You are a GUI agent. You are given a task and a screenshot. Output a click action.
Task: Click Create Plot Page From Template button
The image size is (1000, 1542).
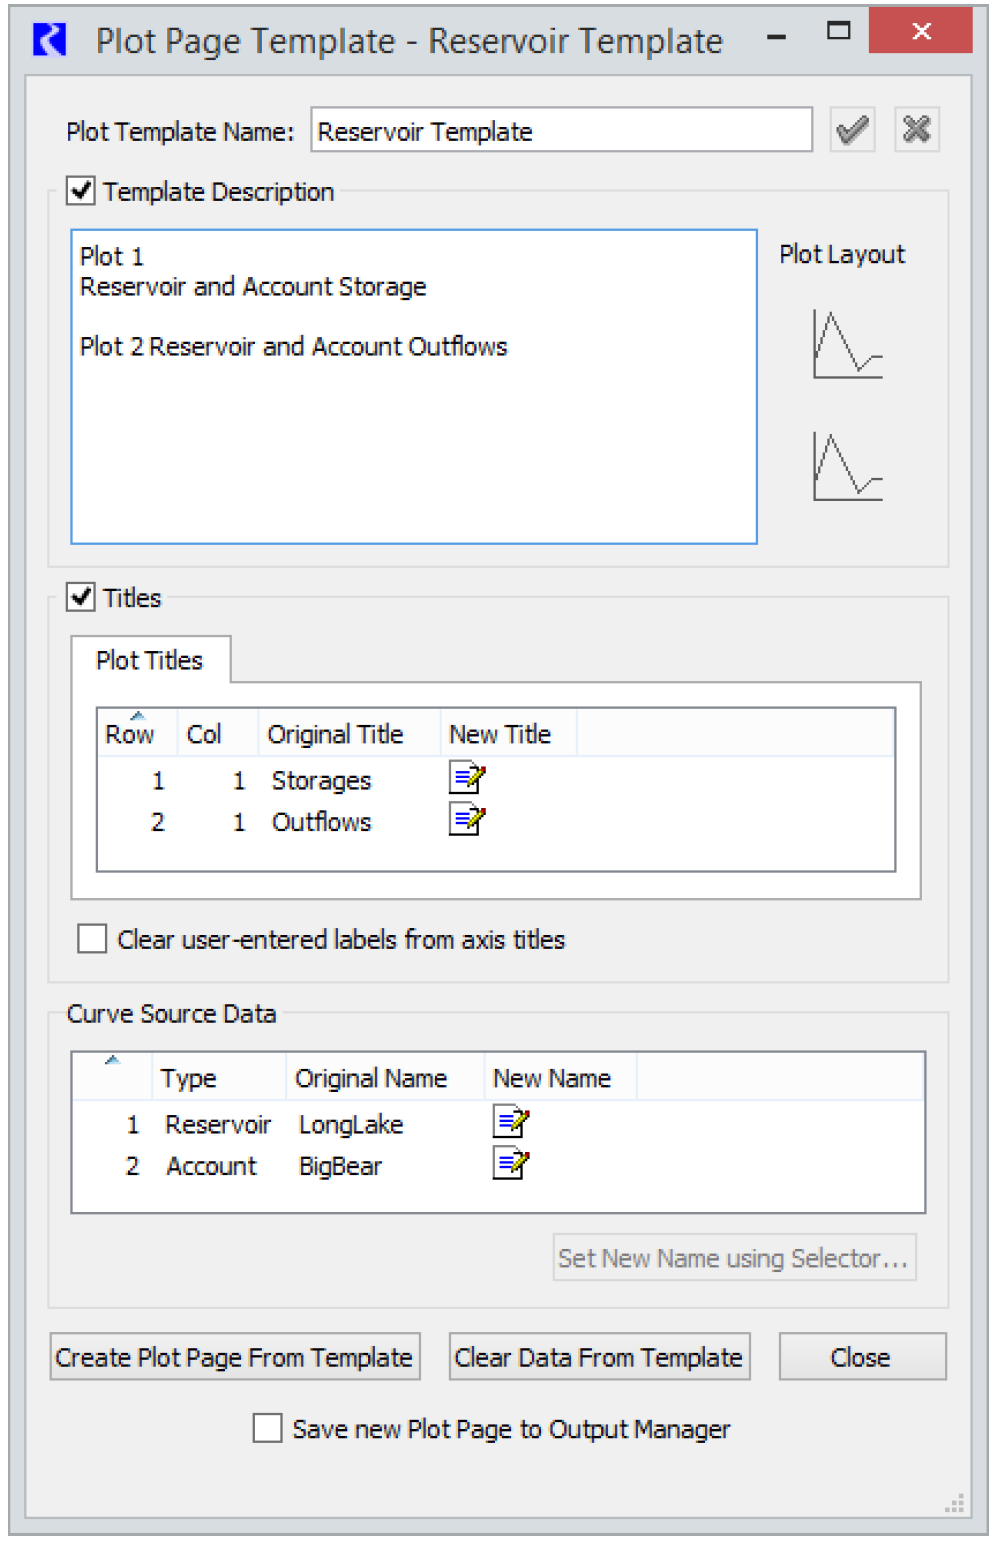point(235,1357)
